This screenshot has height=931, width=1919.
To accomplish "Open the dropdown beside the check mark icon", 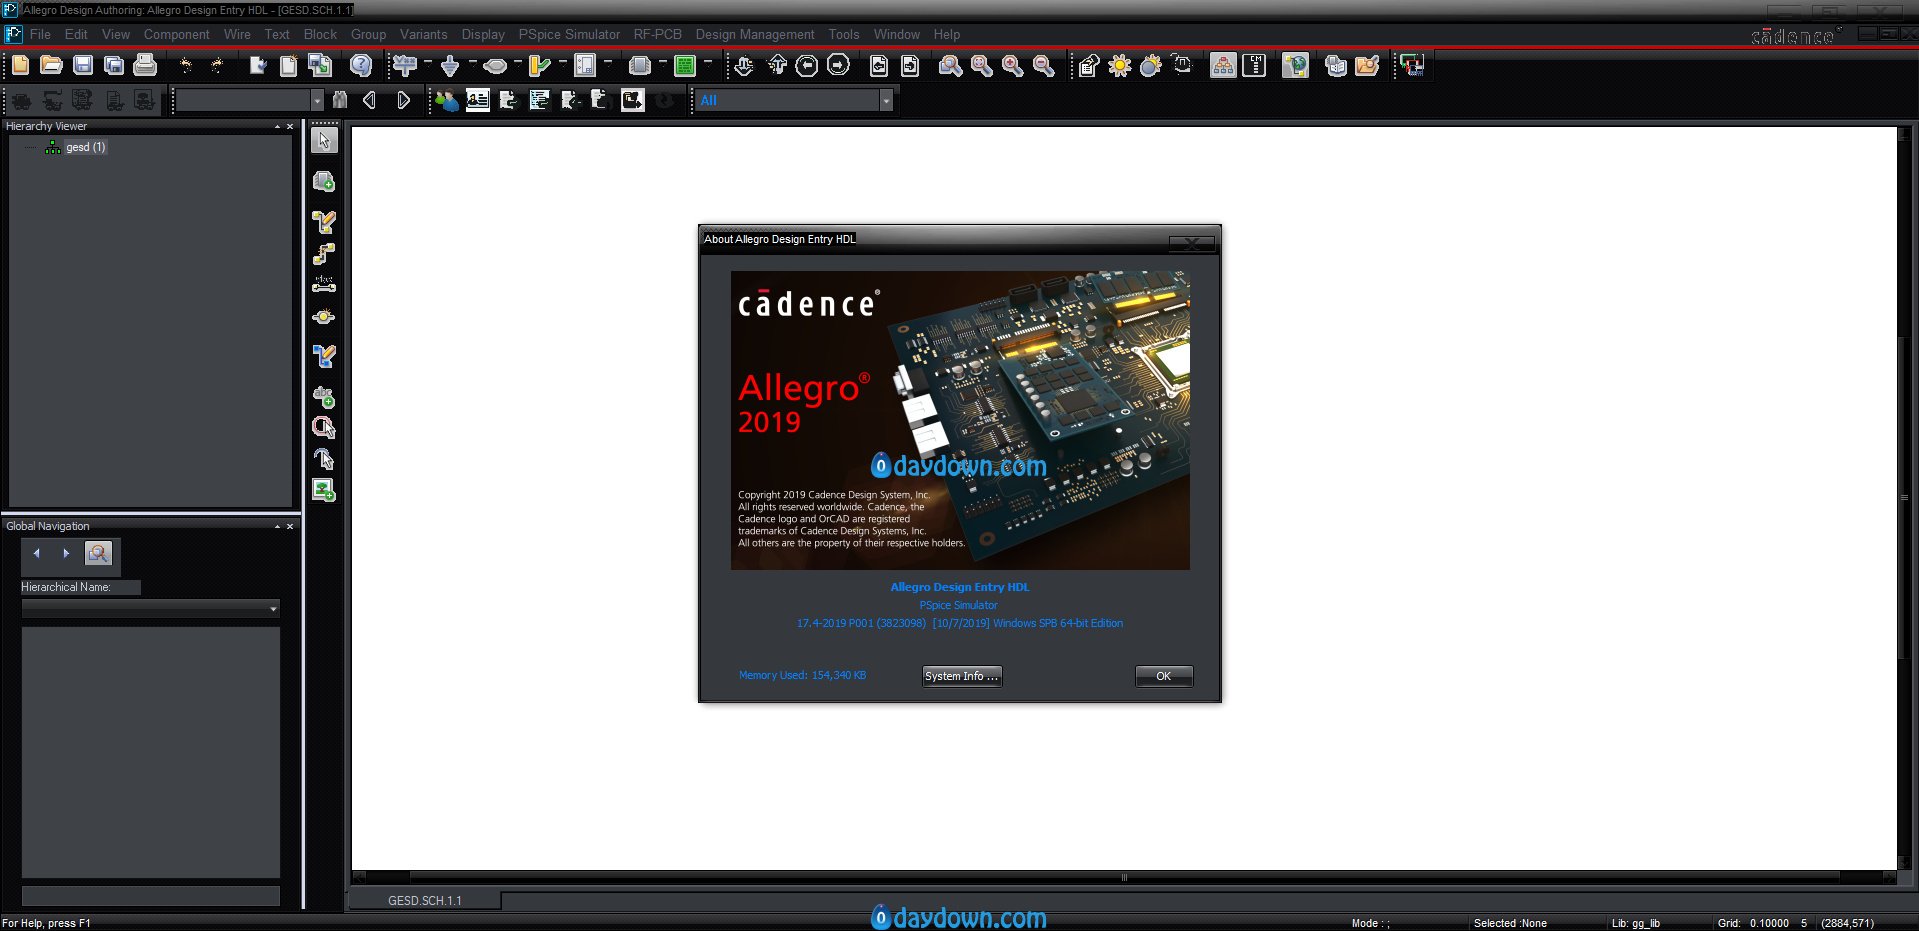I will pos(563,64).
